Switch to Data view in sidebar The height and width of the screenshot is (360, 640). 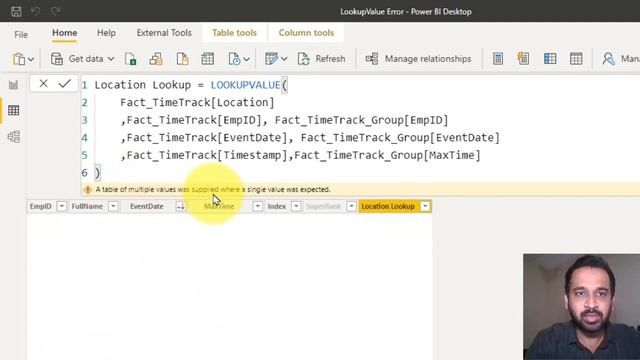coord(13,110)
